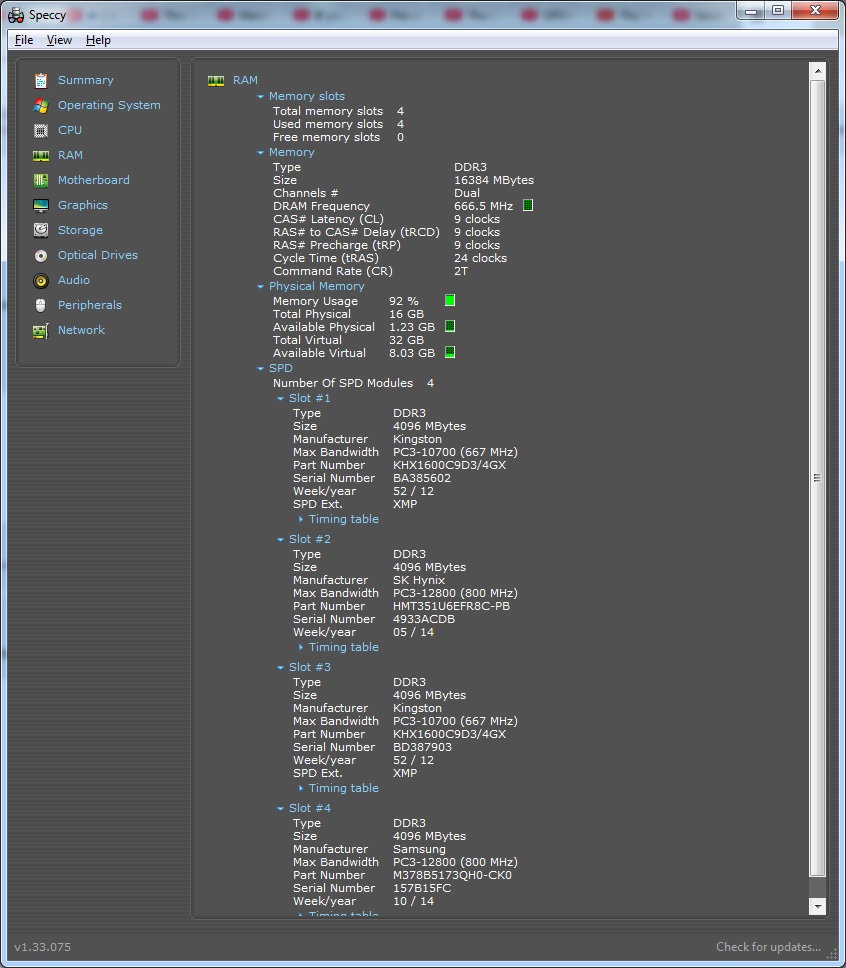Image resolution: width=846 pixels, height=968 pixels.
Task: Click the Storage hard drive icon
Action: coord(41,230)
